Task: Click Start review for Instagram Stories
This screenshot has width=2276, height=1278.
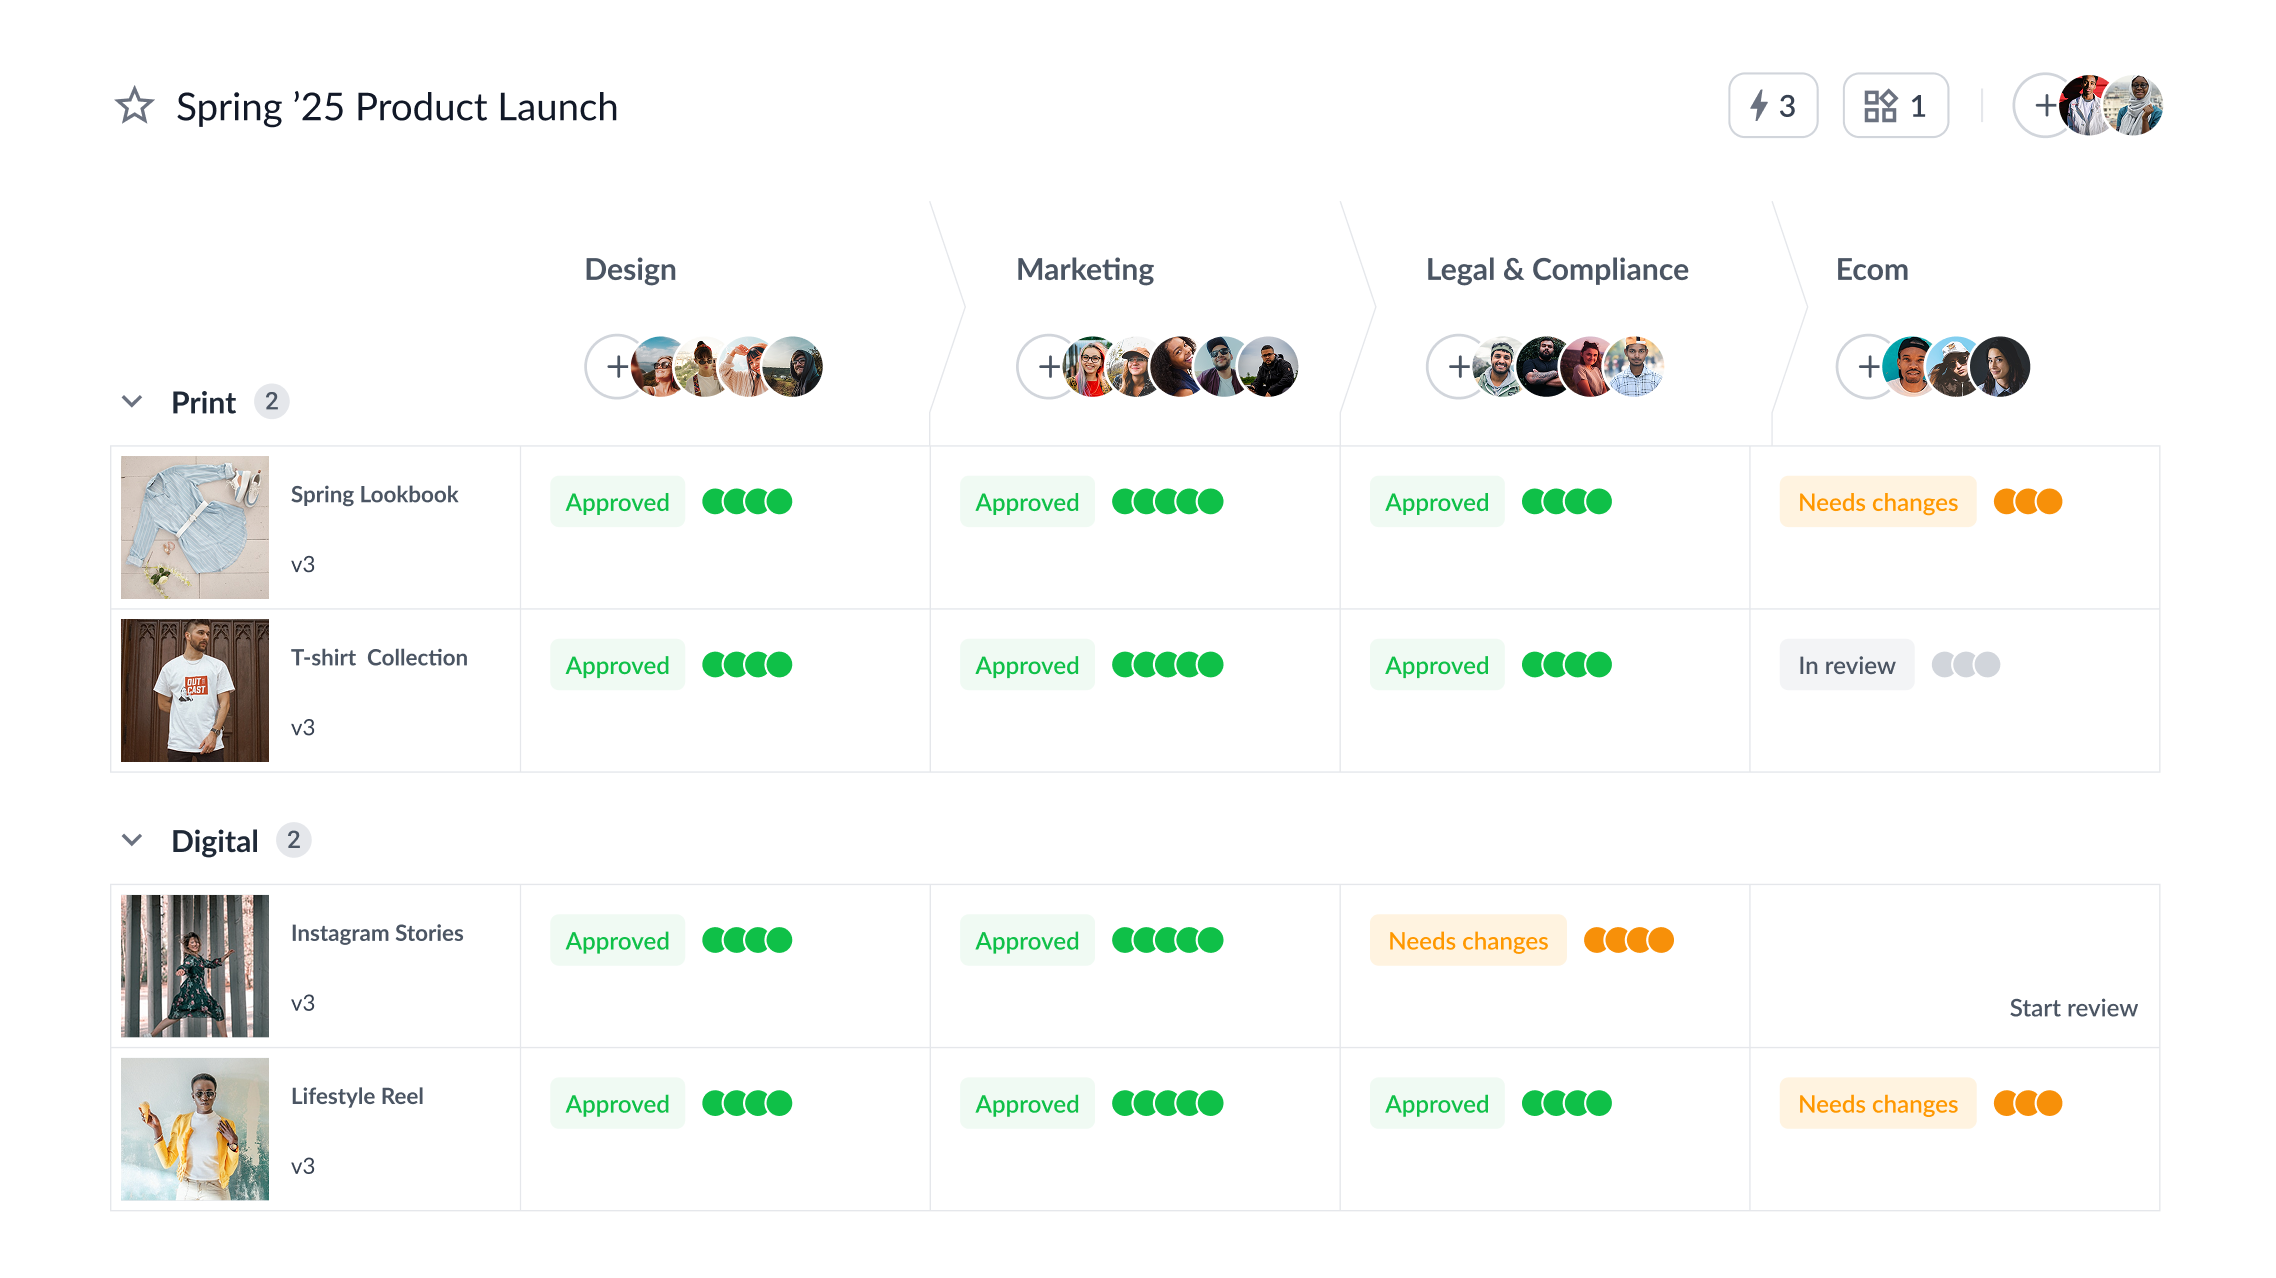Action: click(2072, 1008)
